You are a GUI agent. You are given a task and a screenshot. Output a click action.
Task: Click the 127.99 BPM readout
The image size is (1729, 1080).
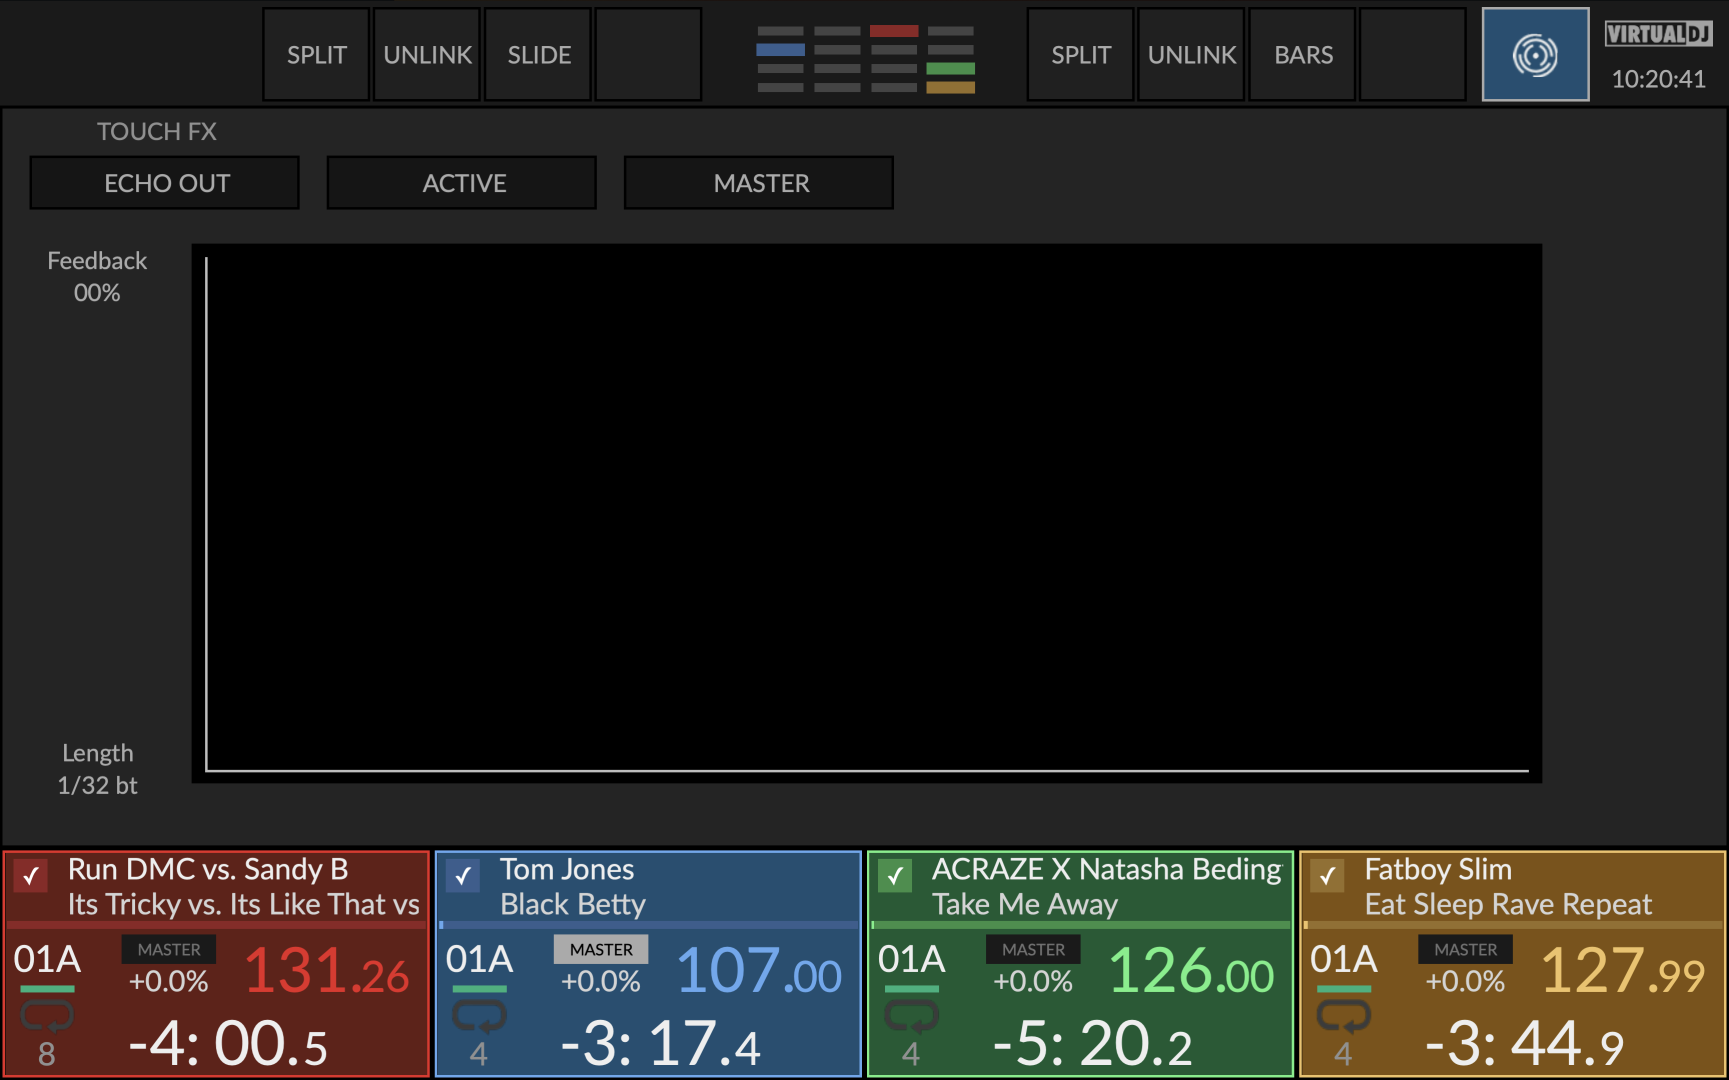1623,971
